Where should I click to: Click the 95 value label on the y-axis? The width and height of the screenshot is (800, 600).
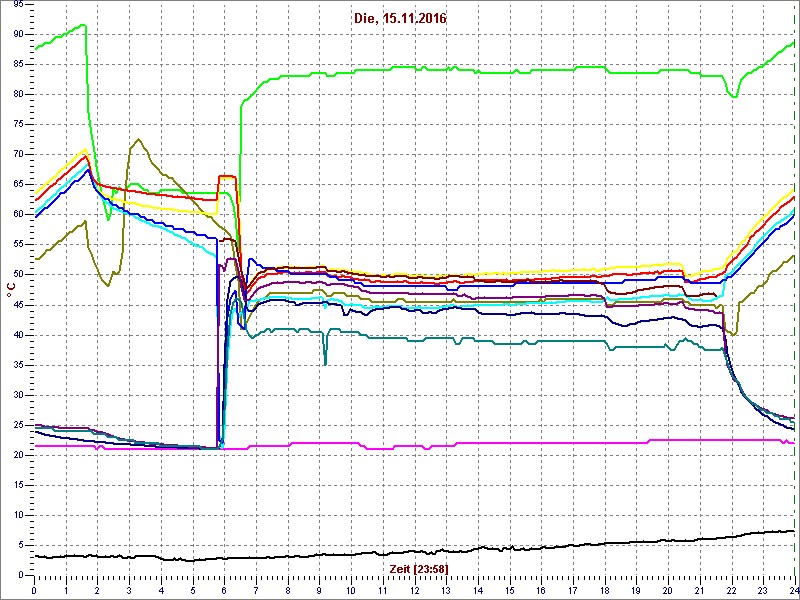pyautogui.click(x=18, y=4)
